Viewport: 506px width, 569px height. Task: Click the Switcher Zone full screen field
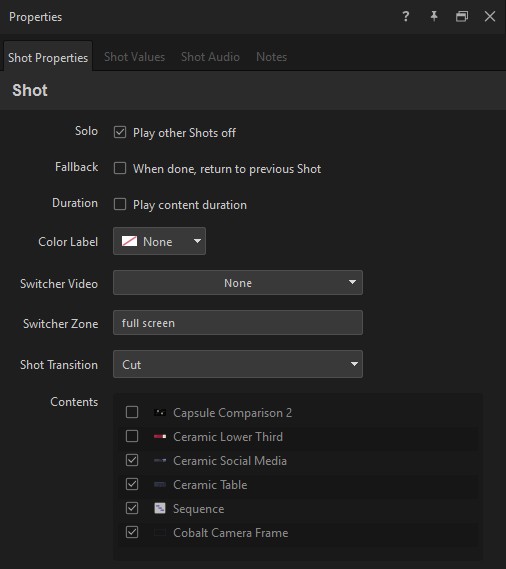238,323
